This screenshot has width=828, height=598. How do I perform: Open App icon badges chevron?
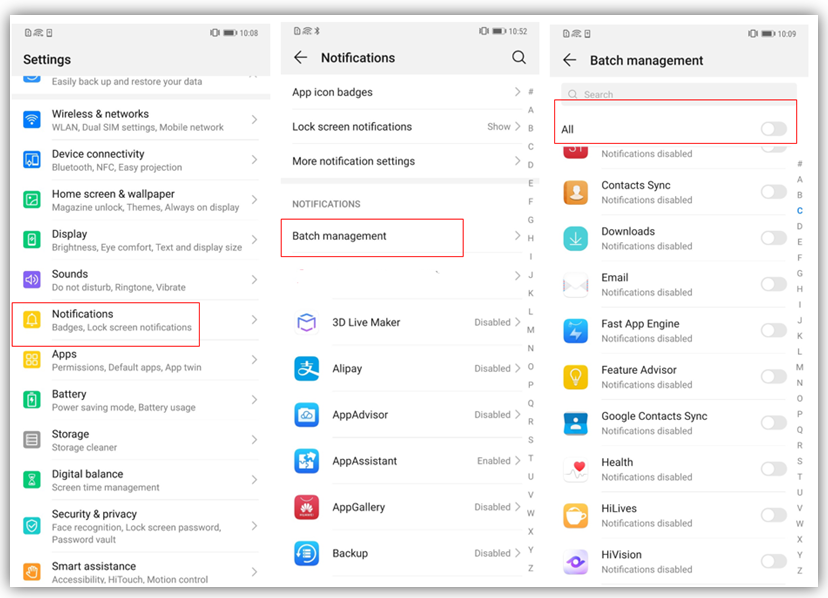(x=517, y=92)
